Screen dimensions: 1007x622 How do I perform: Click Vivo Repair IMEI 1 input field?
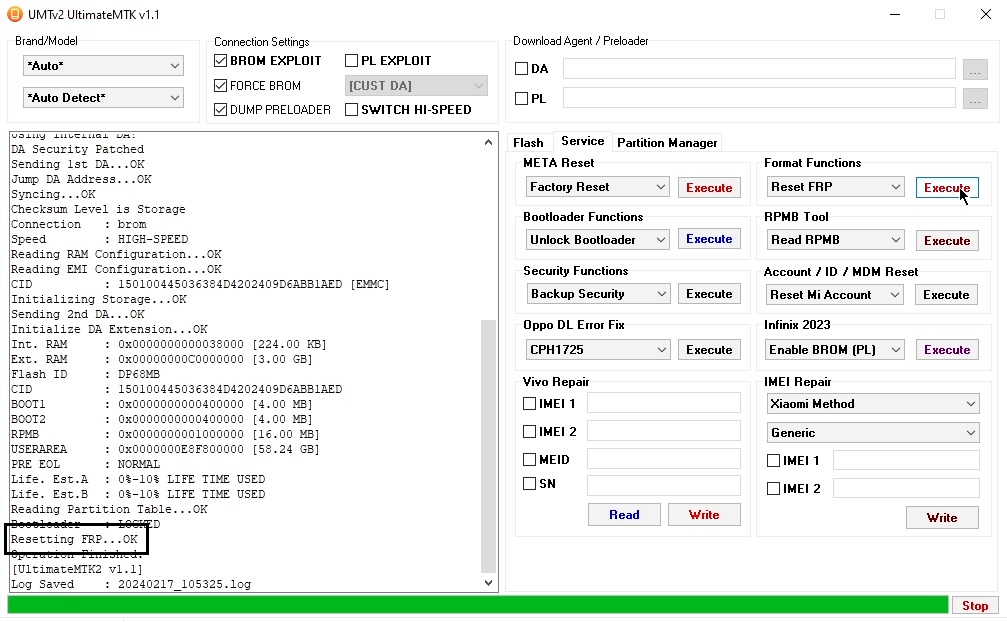tap(663, 403)
